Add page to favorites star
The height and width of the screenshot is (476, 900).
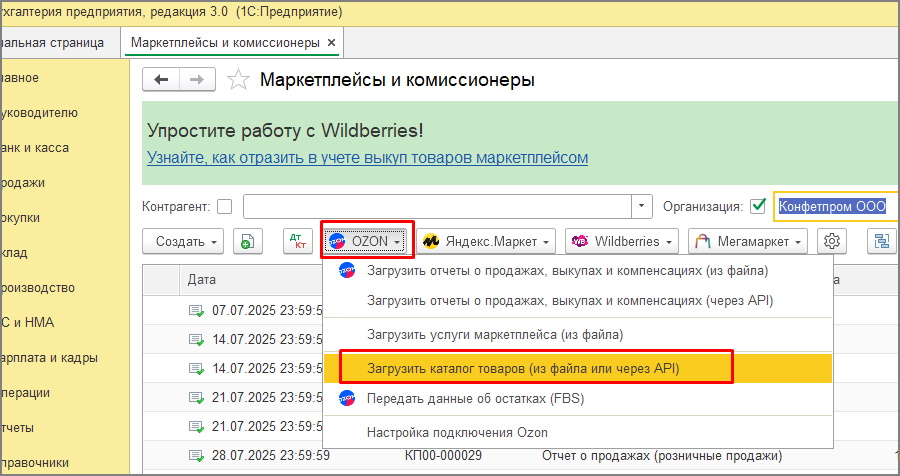click(x=238, y=80)
